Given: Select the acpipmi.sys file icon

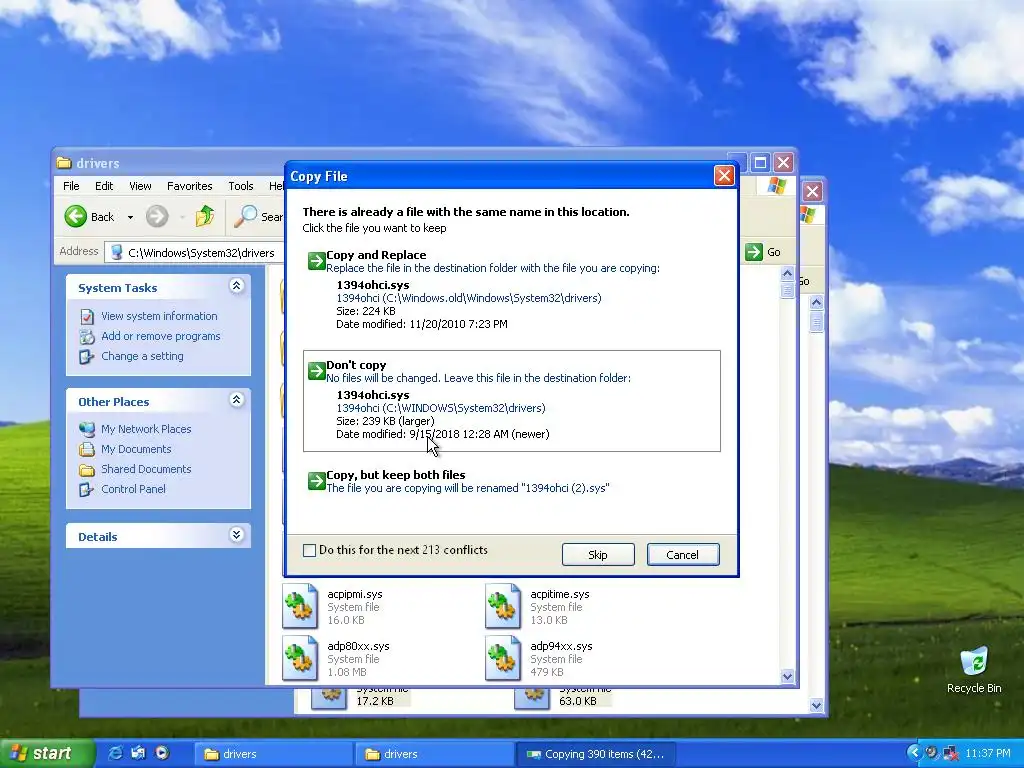Looking at the screenshot, I should (300, 606).
